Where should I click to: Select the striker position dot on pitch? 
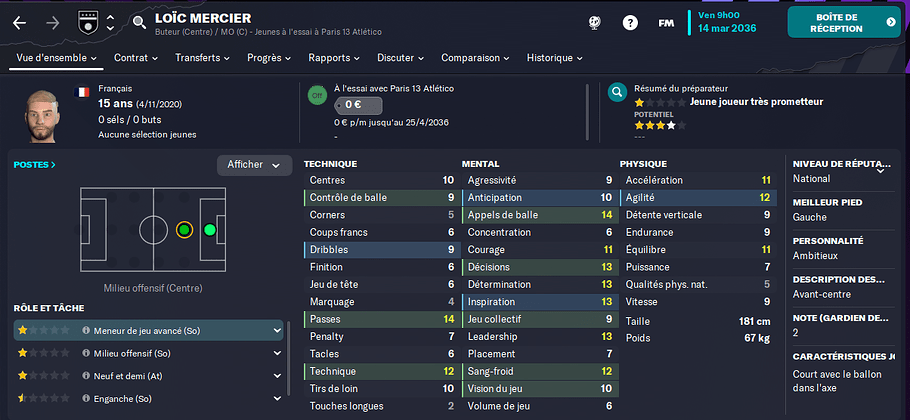click(x=210, y=230)
